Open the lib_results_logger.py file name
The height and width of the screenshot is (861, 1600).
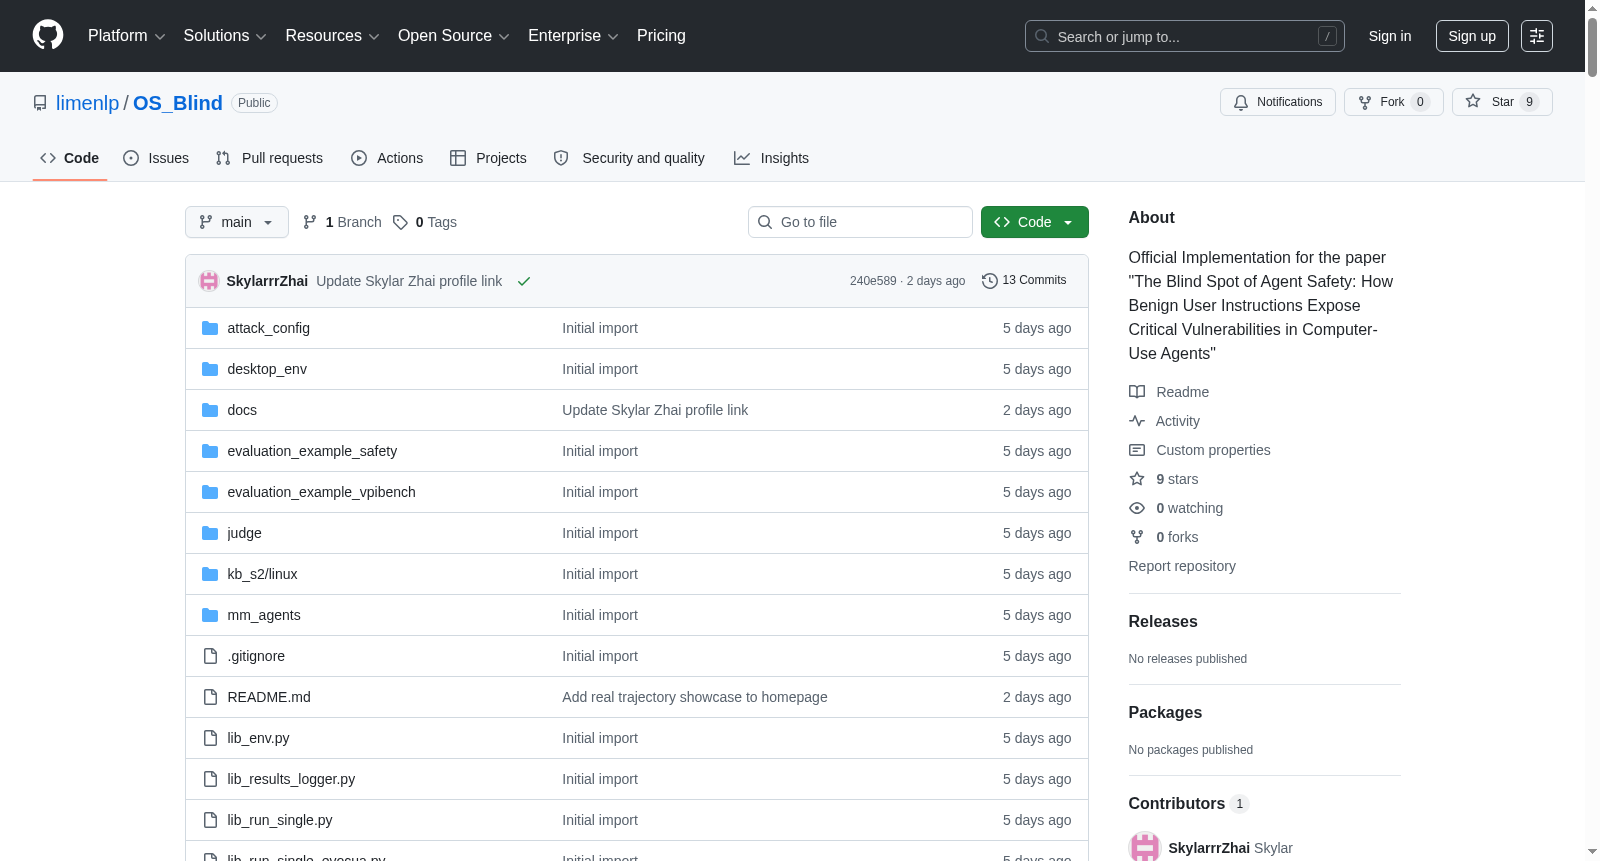[291, 779]
